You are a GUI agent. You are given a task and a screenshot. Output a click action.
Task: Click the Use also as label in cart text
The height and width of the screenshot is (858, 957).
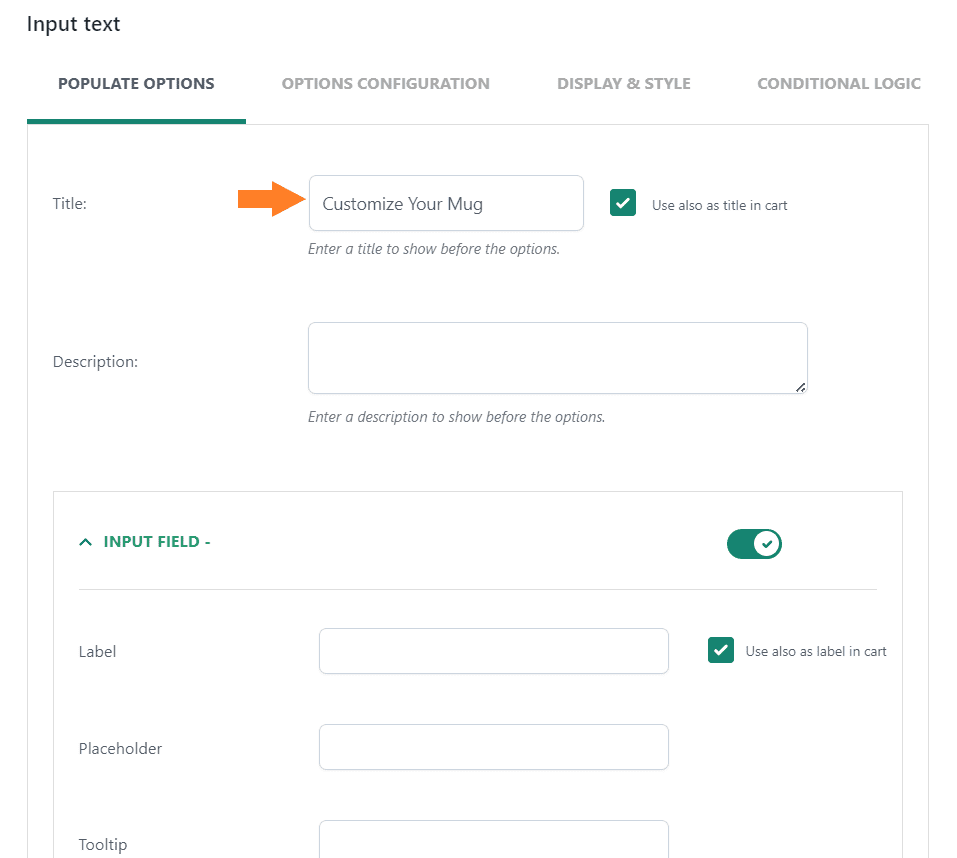click(x=816, y=652)
